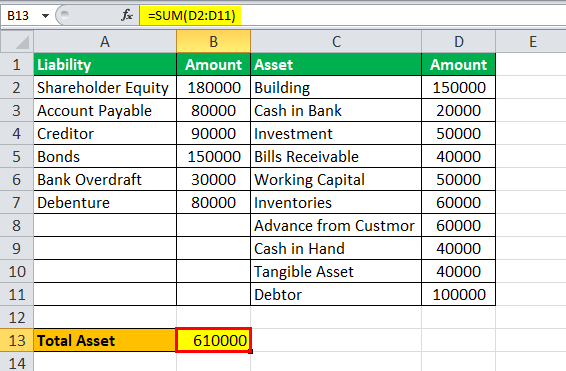Select the Bonds cell
The image size is (566, 371).
coord(105,157)
